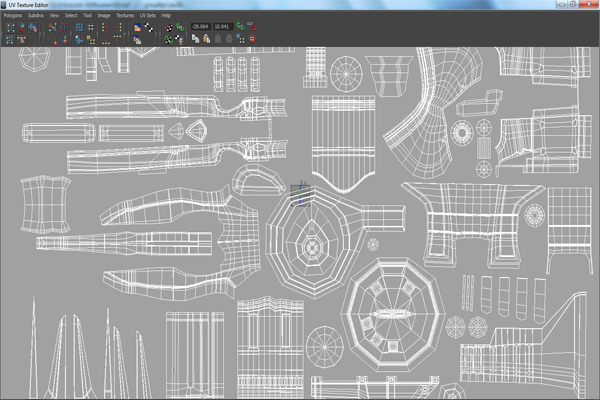
Task: Cycle UVs counterclockwise
Action: [x=252, y=39]
